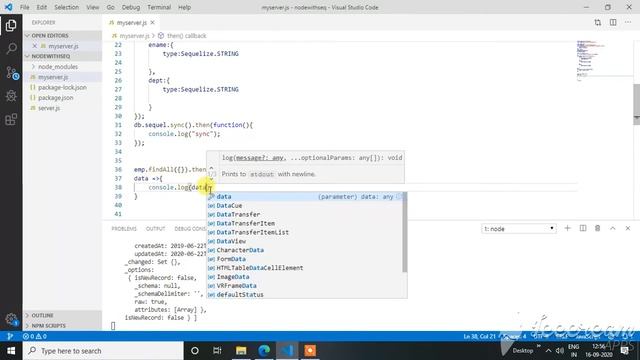The height and width of the screenshot is (360, 640).
Task: Select 'DataTransfer' autocomplete suggestion
Action: 304,214
